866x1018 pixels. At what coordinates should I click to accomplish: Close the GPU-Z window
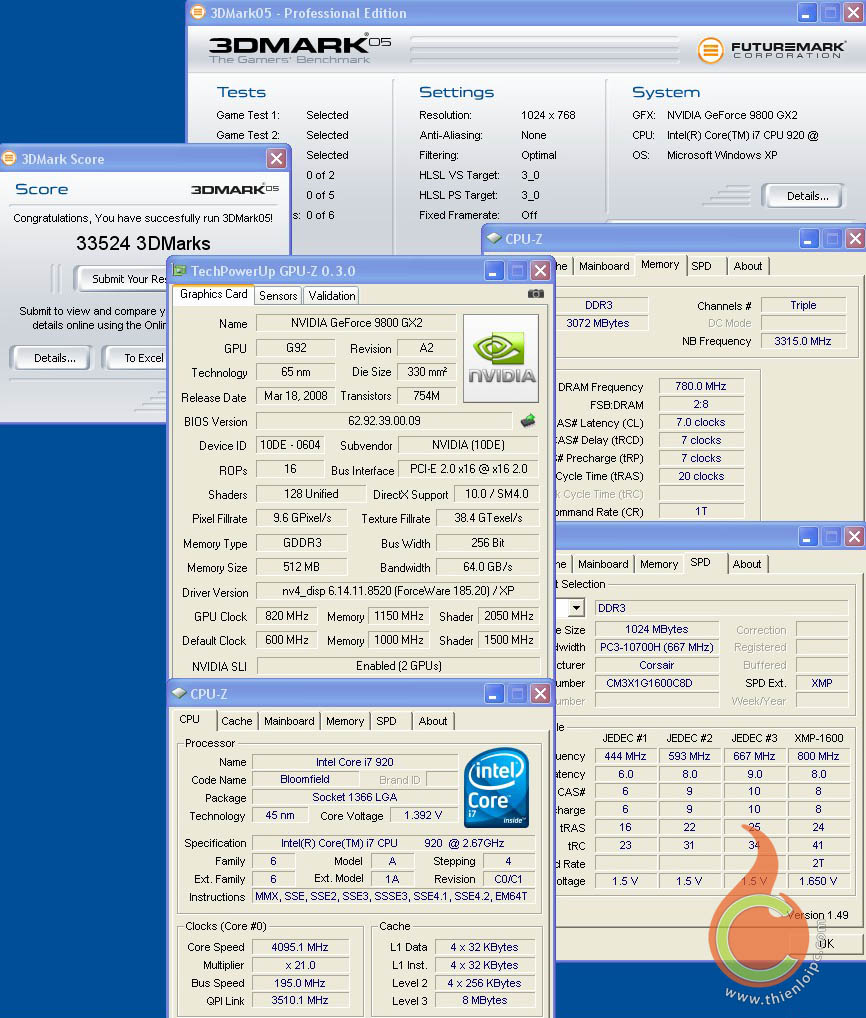click(540, 271)
